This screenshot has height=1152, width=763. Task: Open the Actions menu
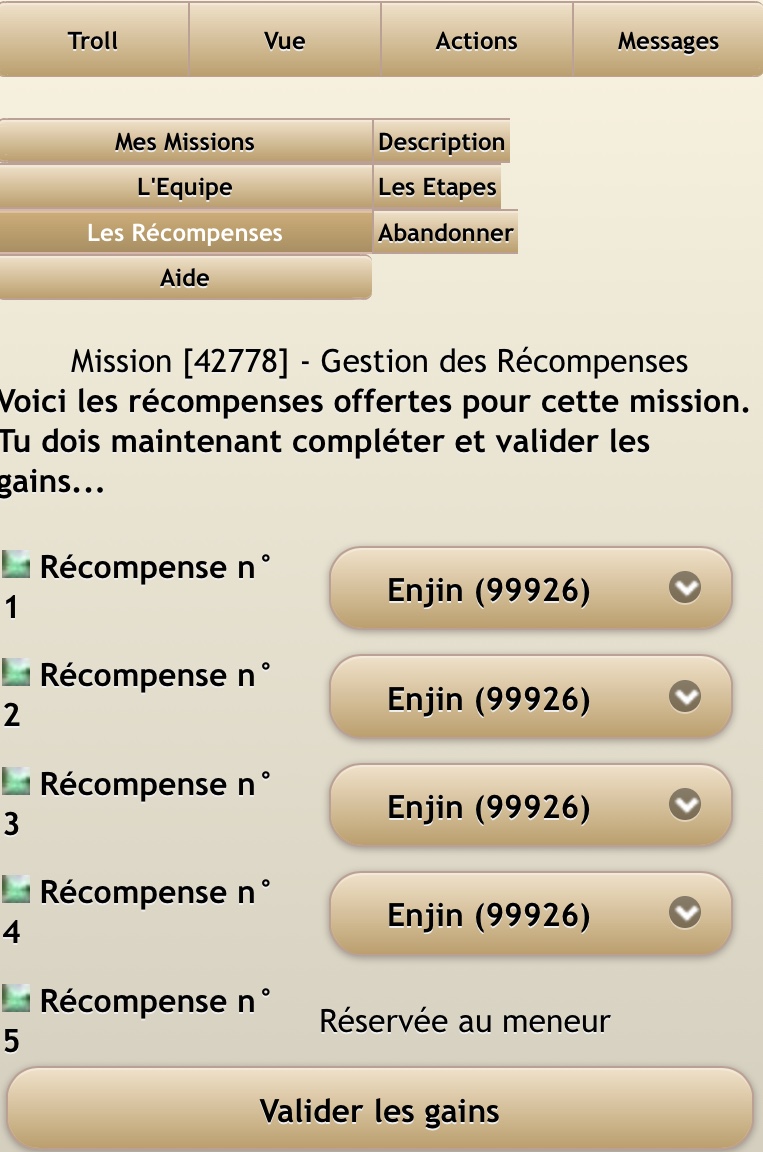[477, 41]
